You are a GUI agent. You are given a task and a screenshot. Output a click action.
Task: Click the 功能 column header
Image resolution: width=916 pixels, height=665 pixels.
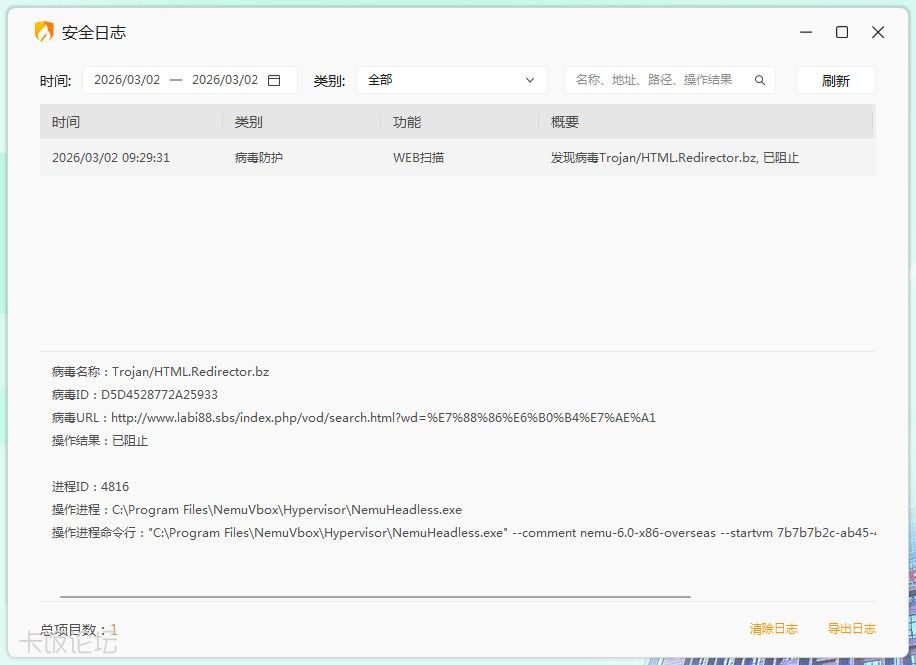point(407,122)
